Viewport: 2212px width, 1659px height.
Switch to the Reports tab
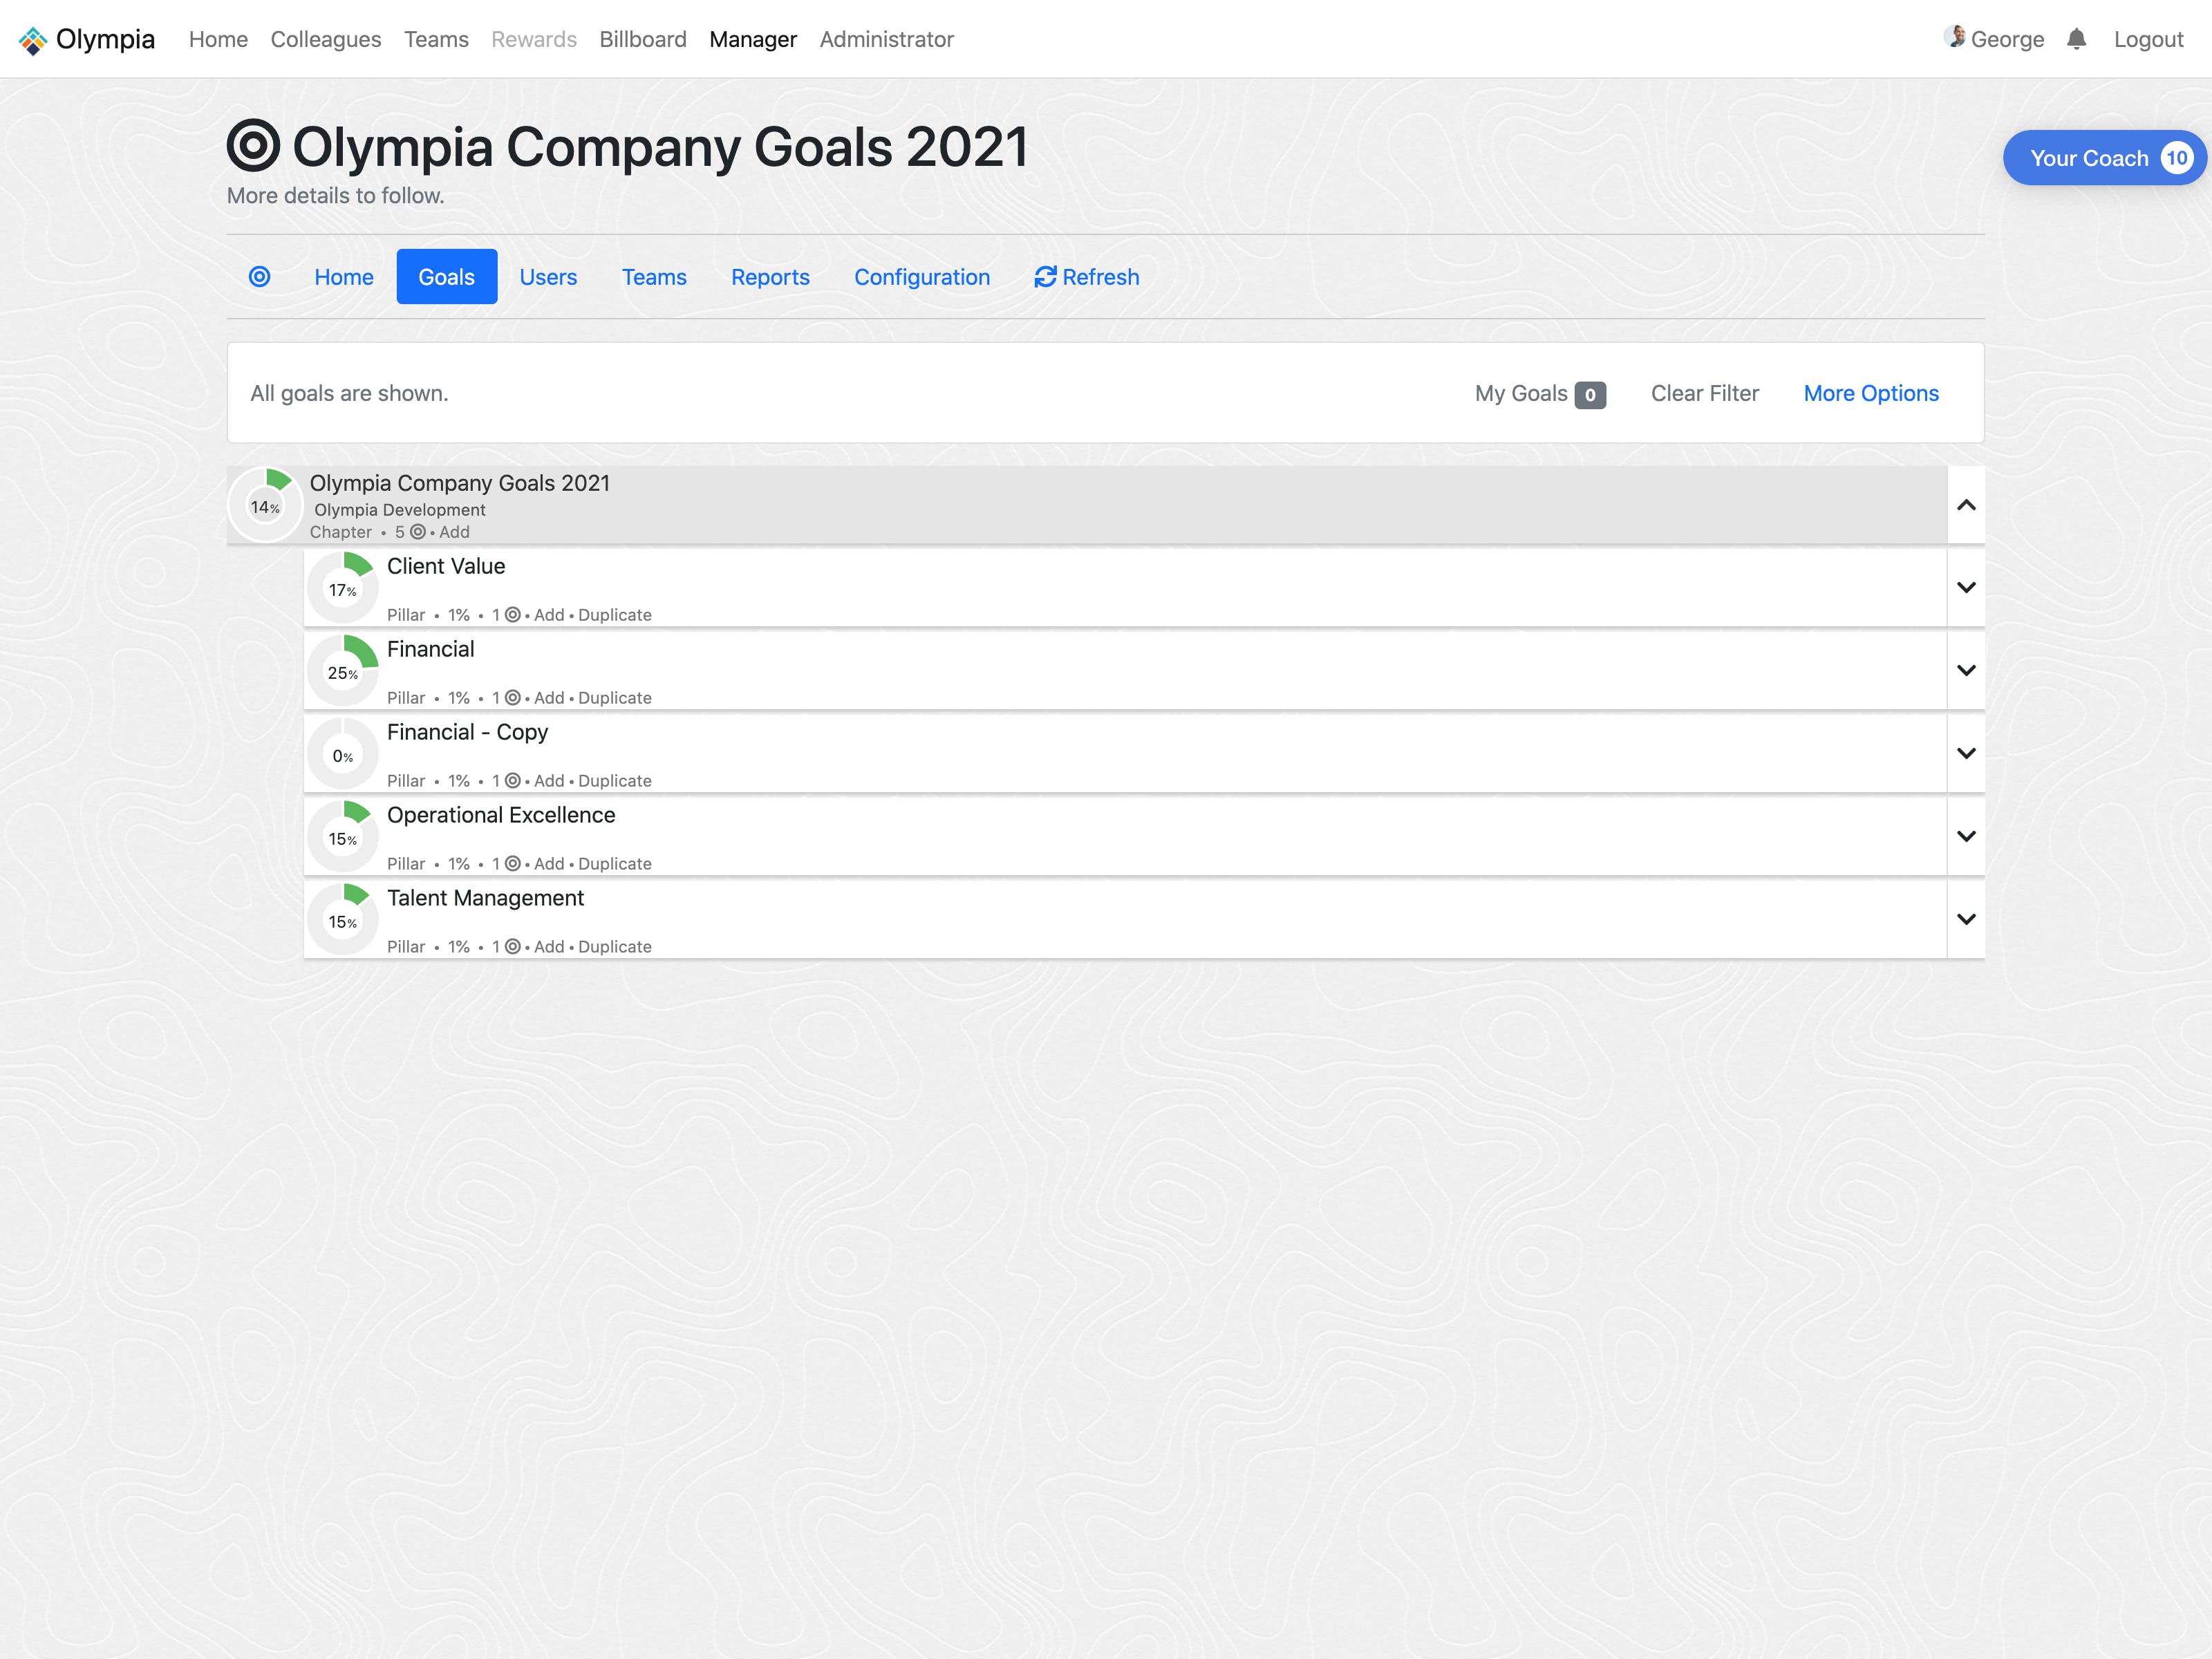769,277
